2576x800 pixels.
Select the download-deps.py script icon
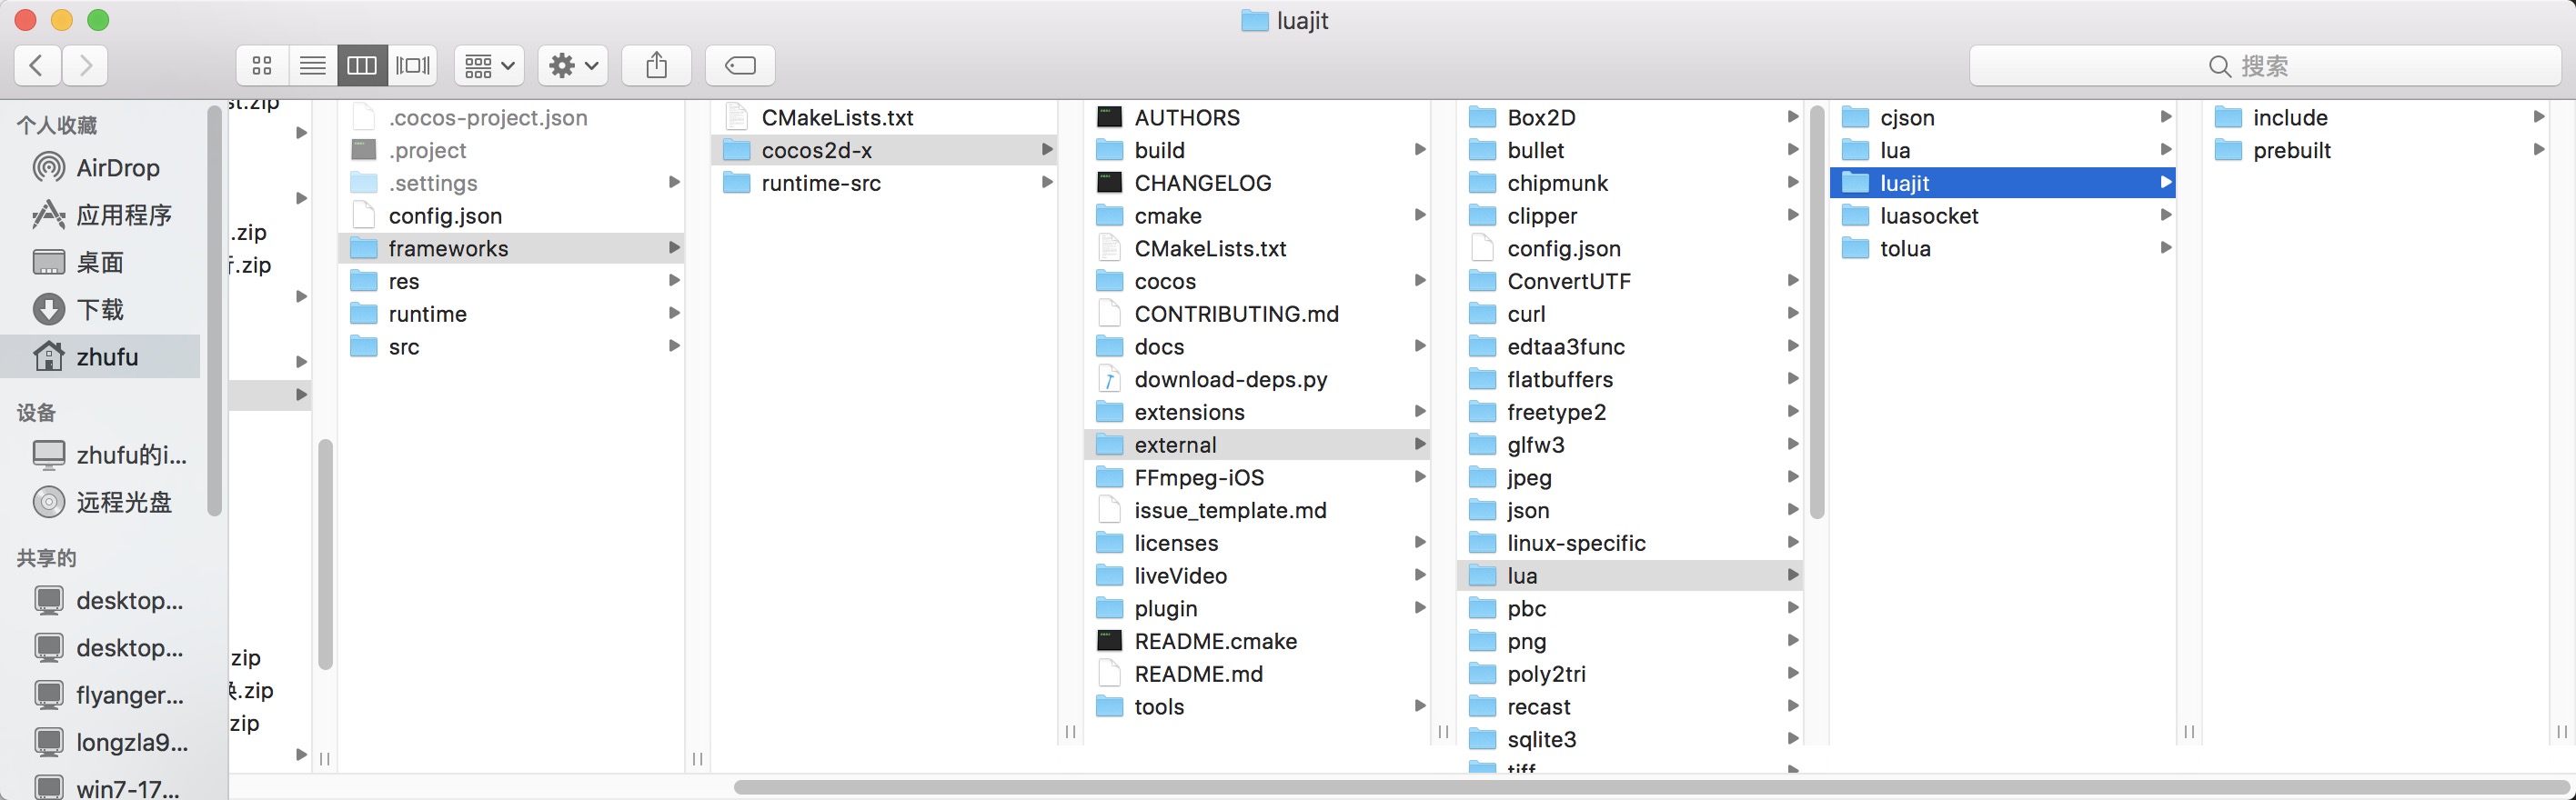coord(1109,379)
